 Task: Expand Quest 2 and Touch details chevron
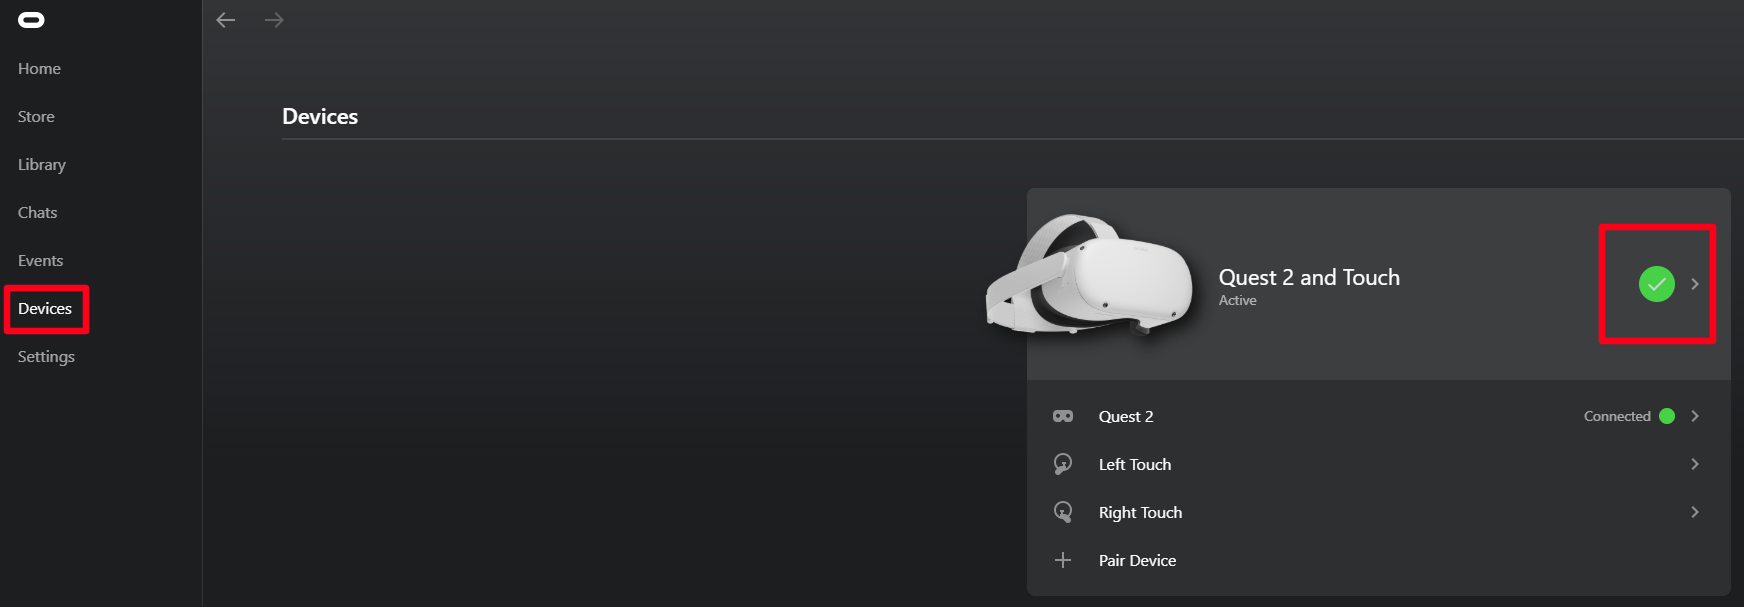pos(1695,284)
